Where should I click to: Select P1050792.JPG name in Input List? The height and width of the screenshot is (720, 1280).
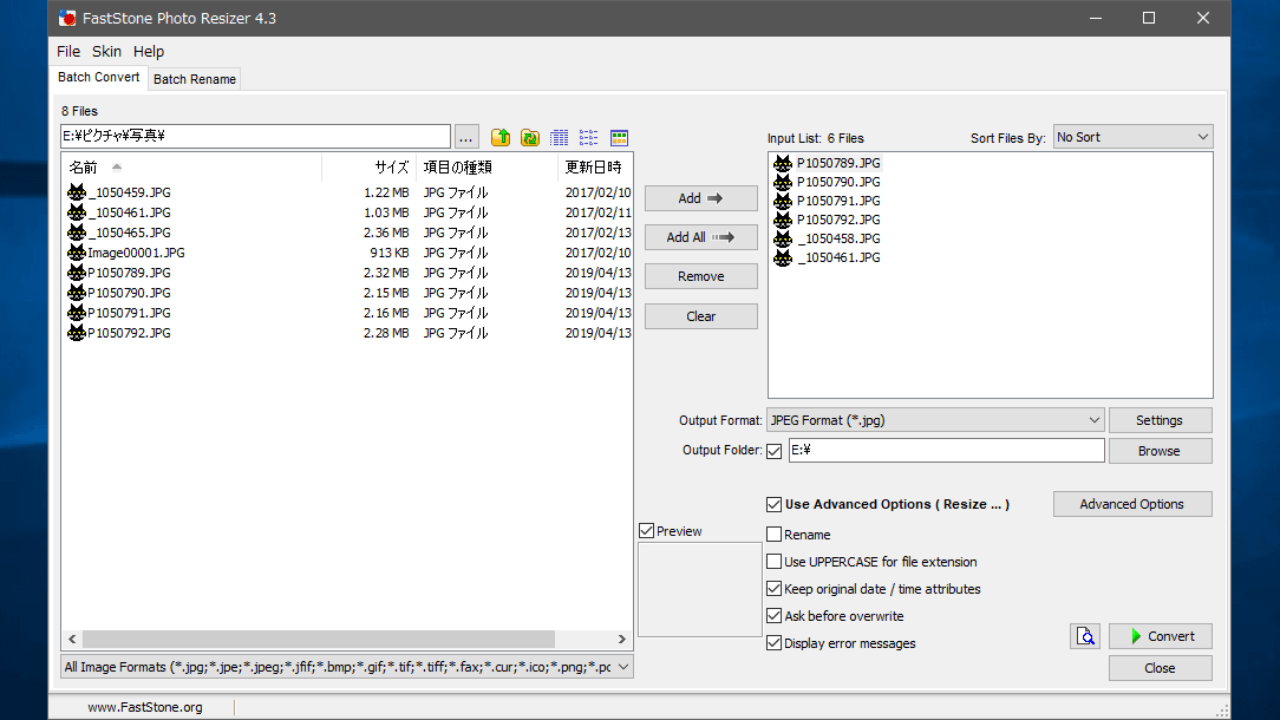click(x=839, y=220)
